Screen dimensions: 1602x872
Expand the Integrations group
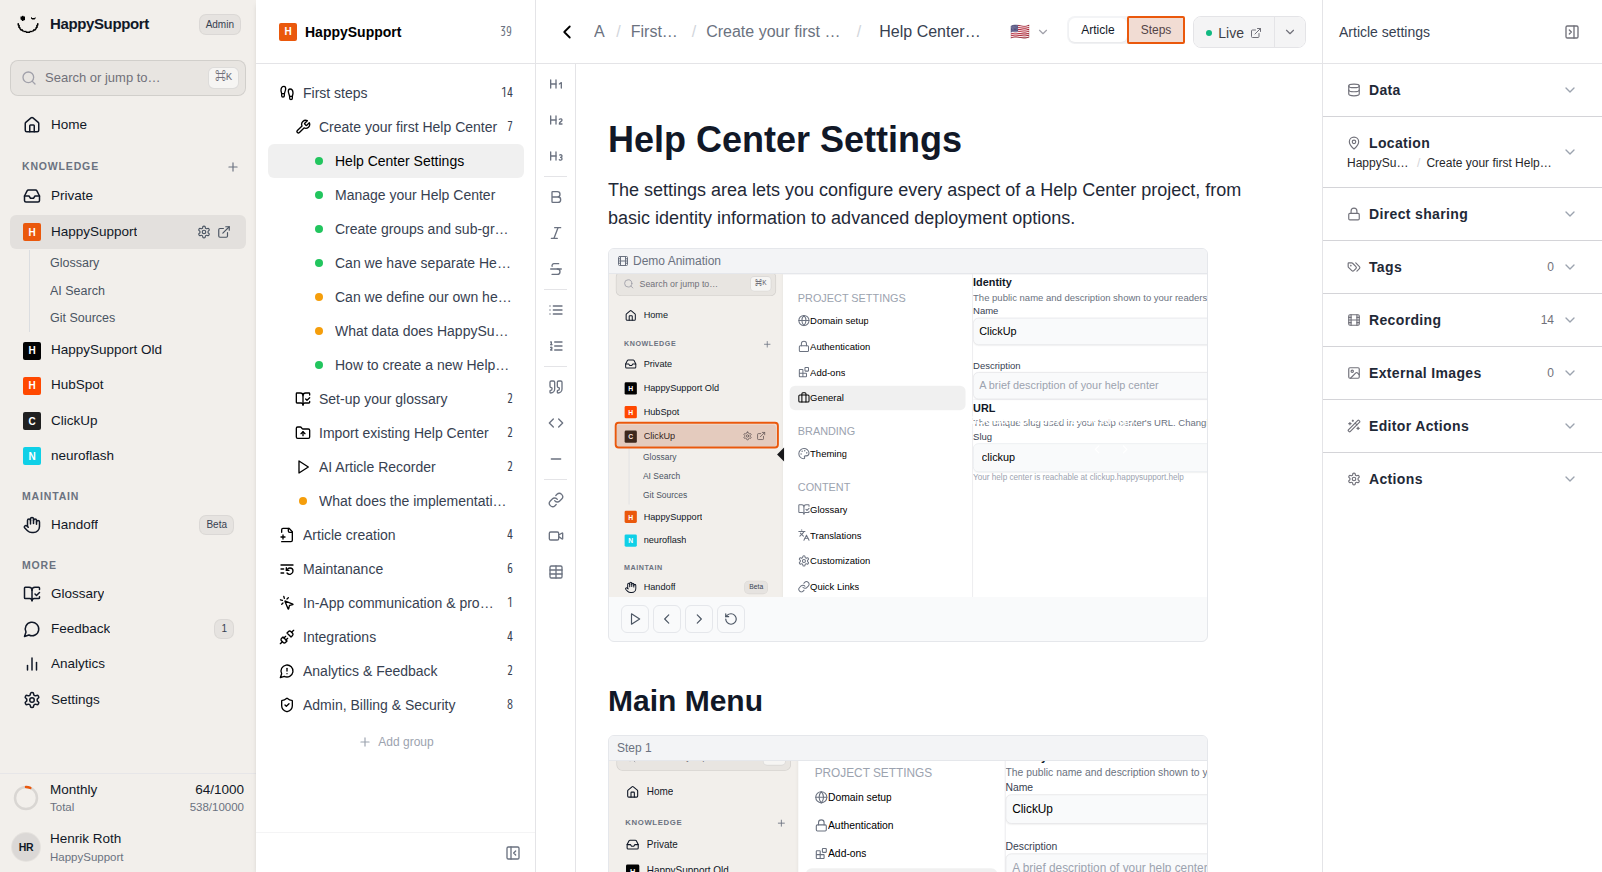[x=396, y=637]
